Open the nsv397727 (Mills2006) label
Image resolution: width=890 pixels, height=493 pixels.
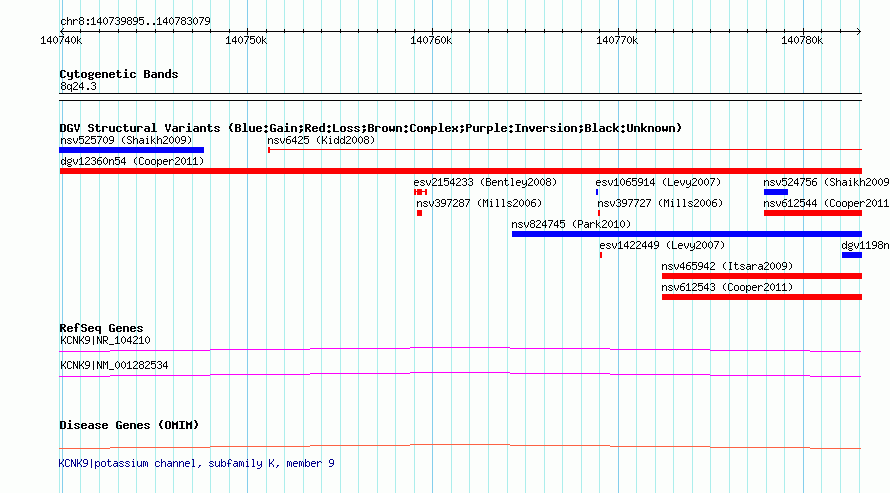tap(660, 203)
